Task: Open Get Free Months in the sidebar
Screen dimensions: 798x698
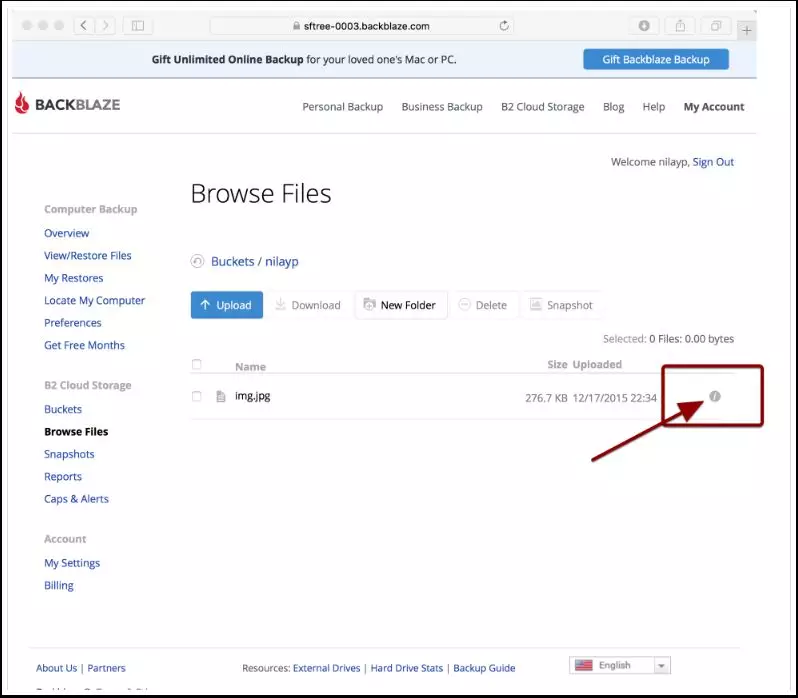Action: 84,345
